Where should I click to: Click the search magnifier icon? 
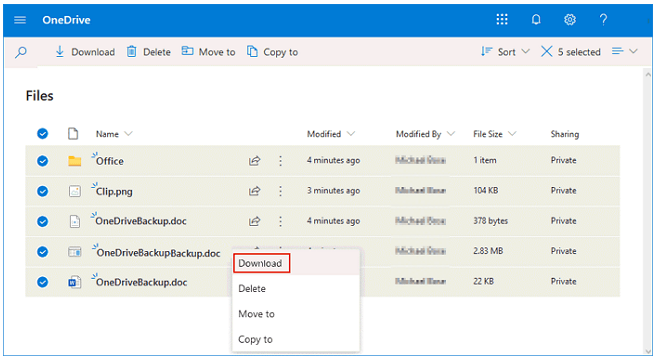[x=21, y=52]
